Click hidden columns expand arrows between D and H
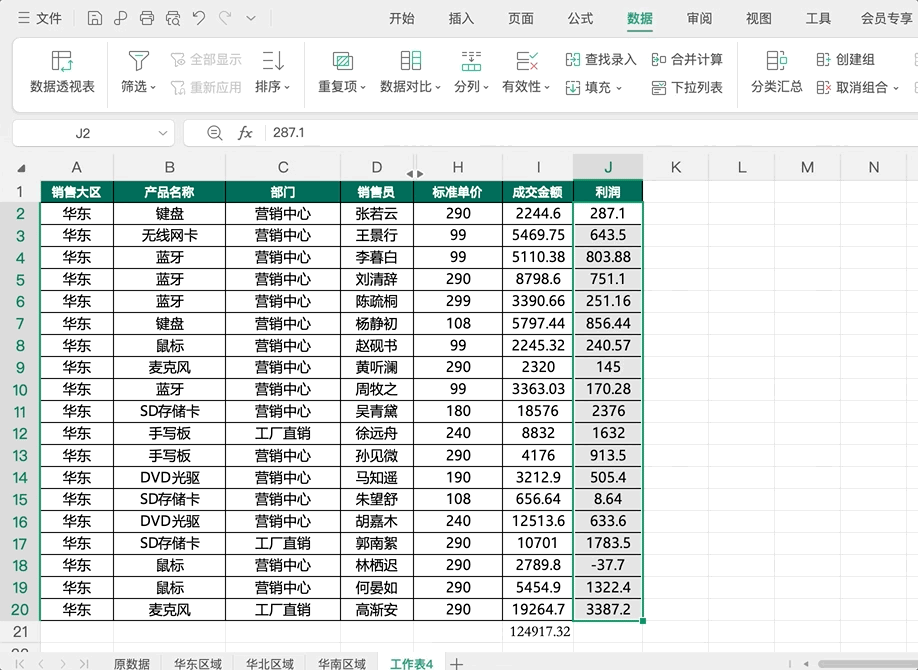This screenshot has height=670, width=918. click(415, 174)
